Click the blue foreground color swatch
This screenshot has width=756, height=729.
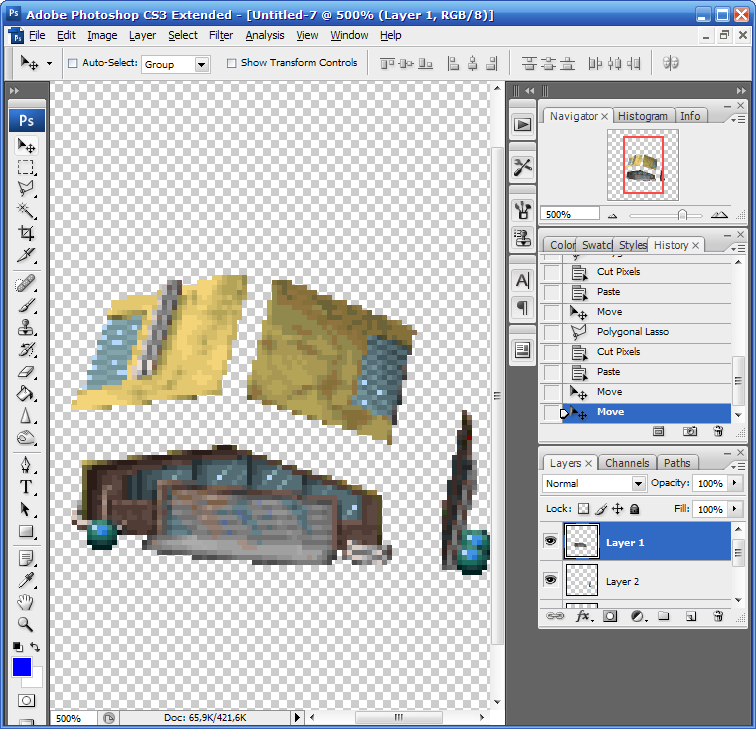[22, 667]
